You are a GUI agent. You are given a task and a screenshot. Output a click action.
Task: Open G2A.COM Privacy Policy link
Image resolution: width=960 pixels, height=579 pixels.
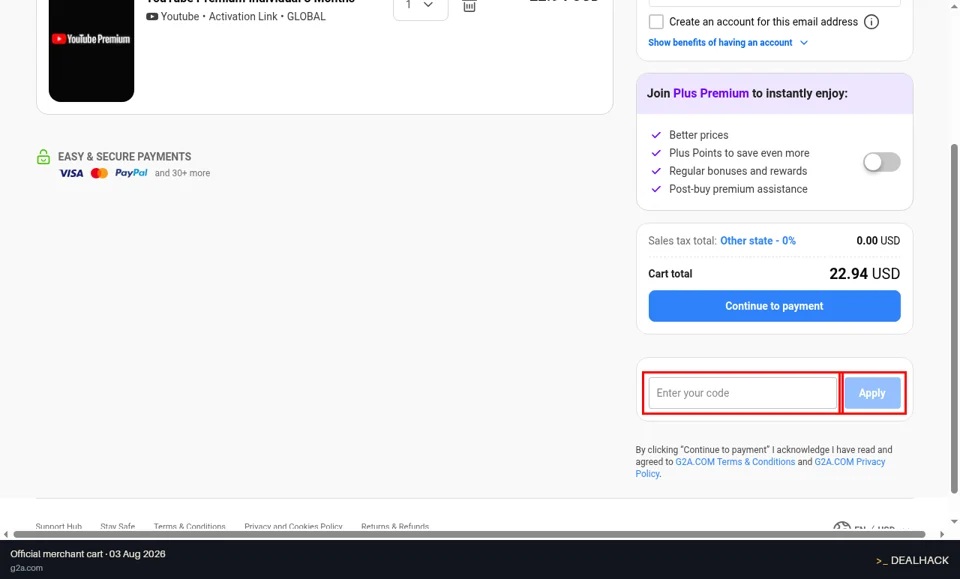point(850,462)
